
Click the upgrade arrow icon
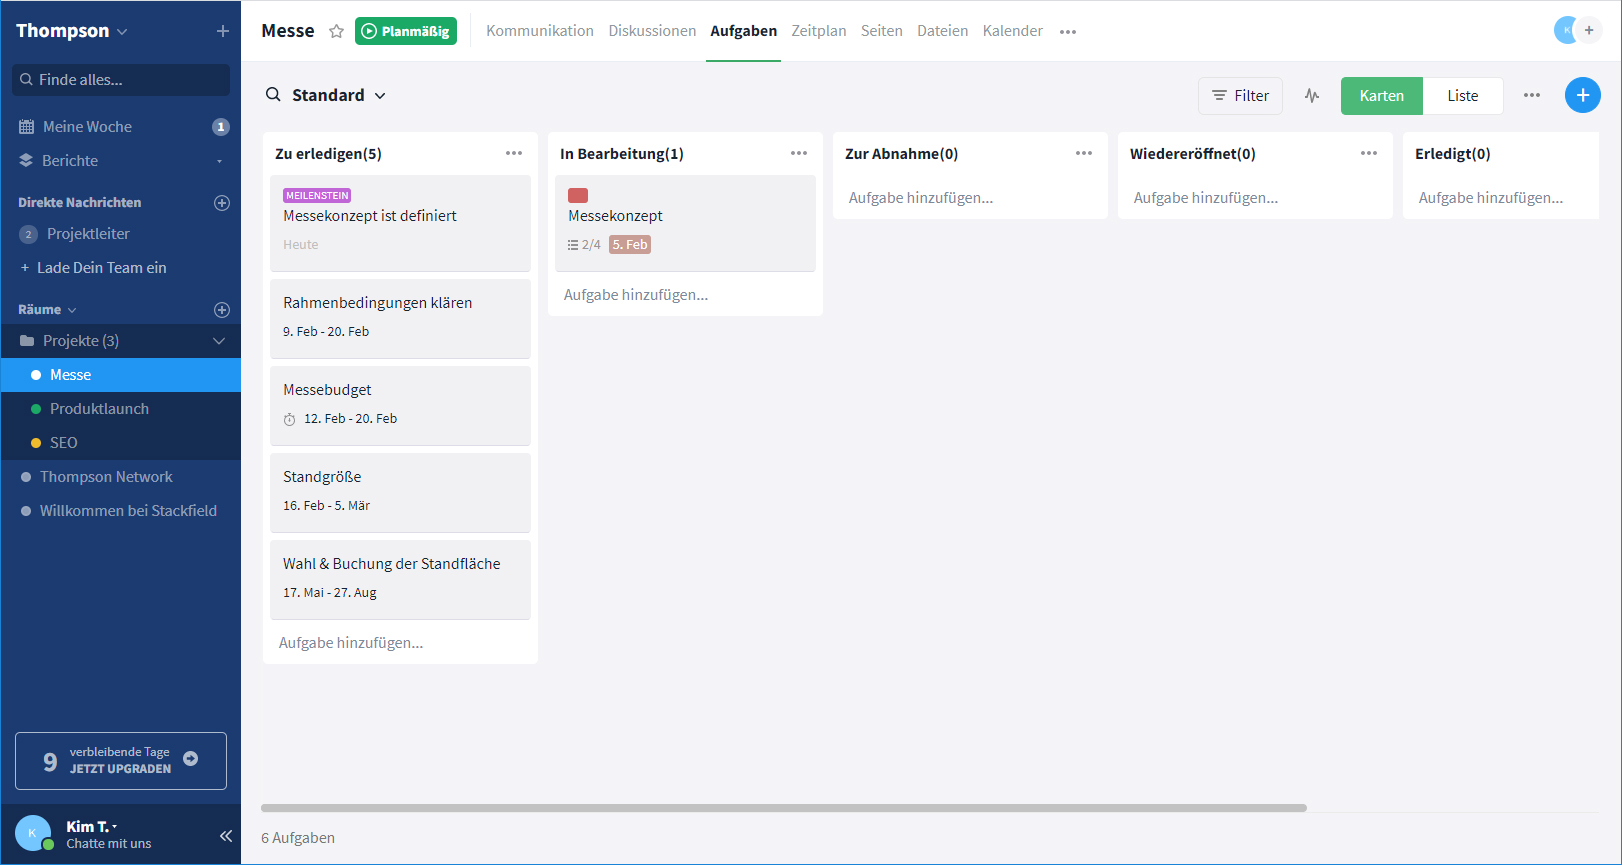tap(191, 759)
